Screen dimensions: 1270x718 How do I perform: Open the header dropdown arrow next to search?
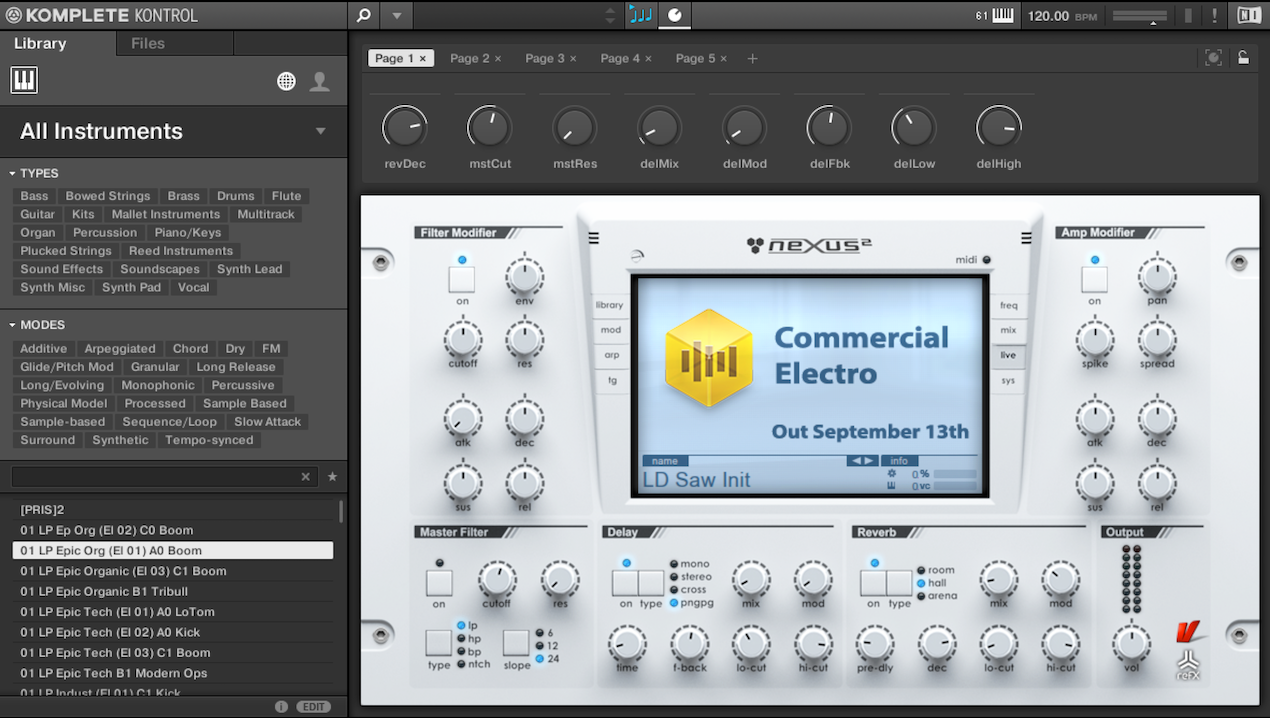tap(396, 15)
